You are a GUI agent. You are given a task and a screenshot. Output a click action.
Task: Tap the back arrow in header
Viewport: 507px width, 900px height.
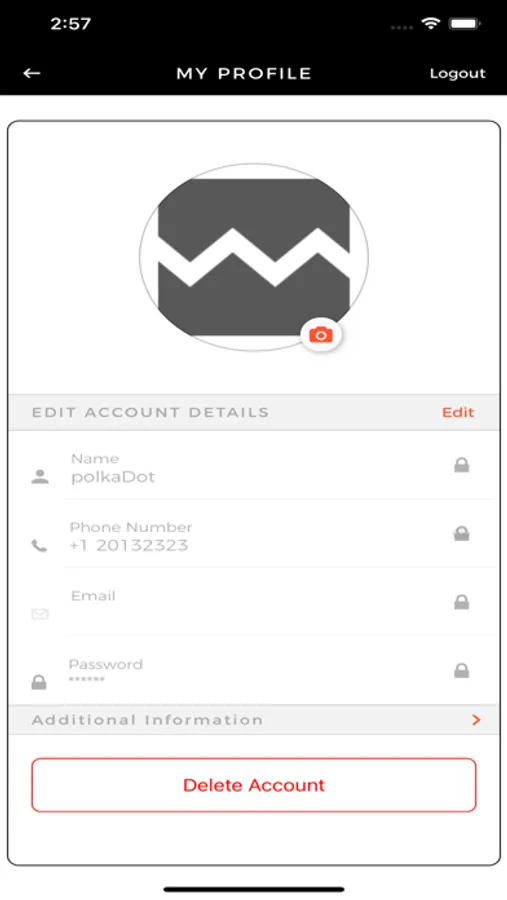click(x=32, y=73)
